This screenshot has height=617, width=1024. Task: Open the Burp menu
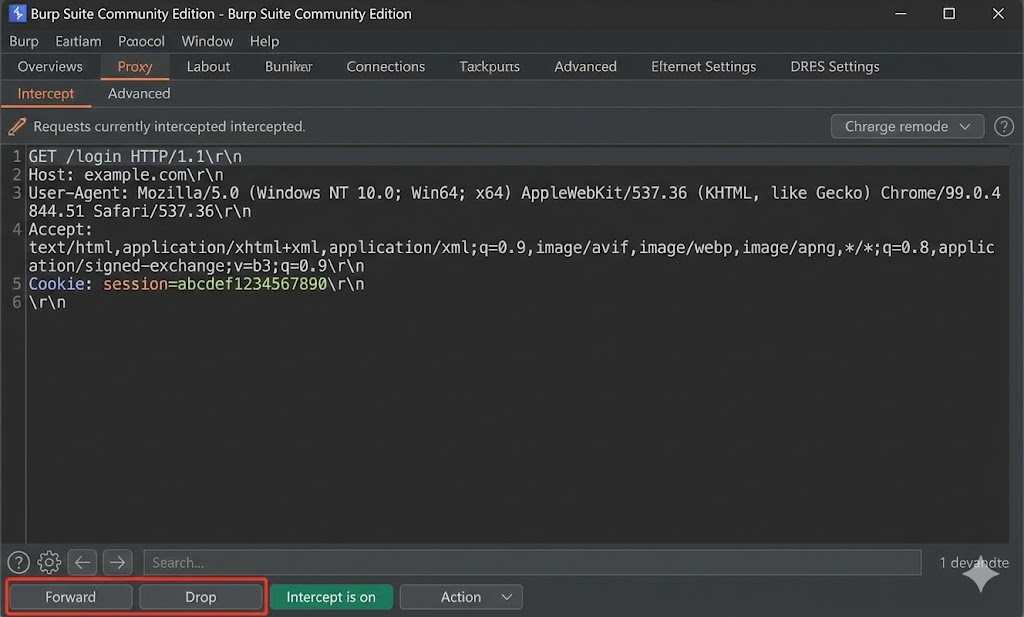pos(24,41)
